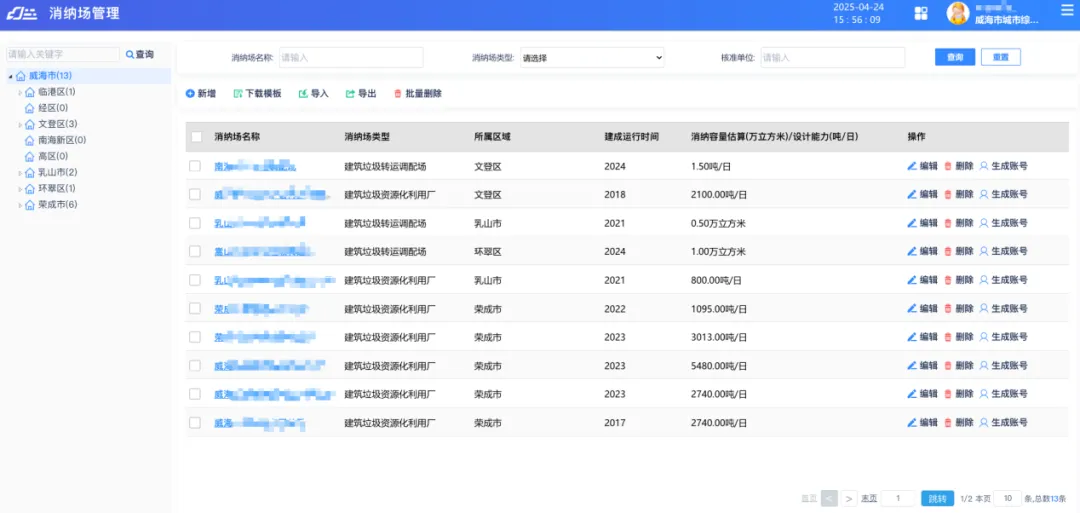This screenshot has height=513, width=1080.
Task: Click the search magnifier icon beside 查询
Action: [129, 55]
